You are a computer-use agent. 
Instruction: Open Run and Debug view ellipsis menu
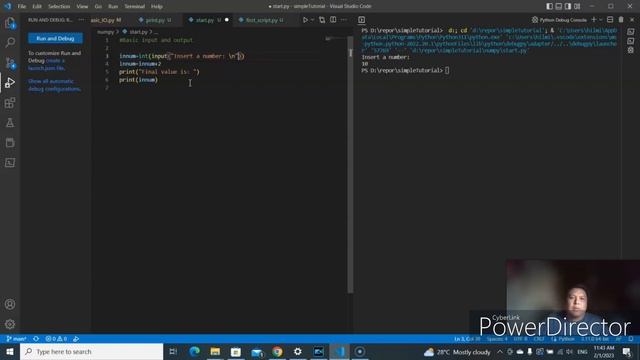(81, 20)
